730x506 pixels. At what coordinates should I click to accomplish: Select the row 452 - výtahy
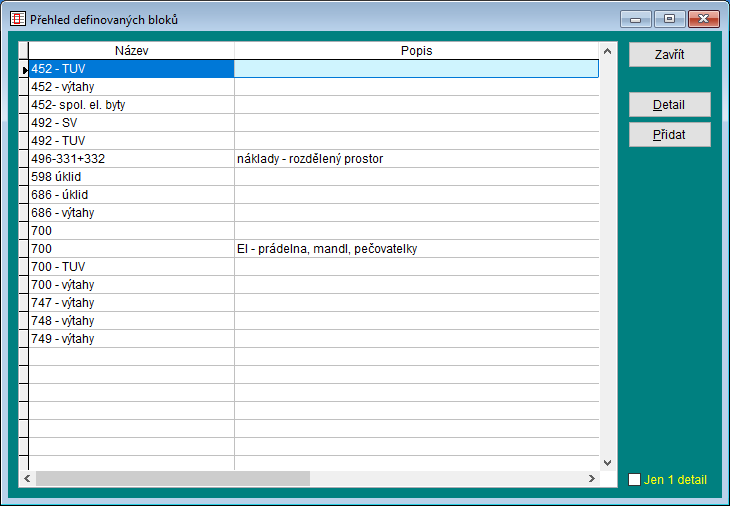click(x=131, y=87)
